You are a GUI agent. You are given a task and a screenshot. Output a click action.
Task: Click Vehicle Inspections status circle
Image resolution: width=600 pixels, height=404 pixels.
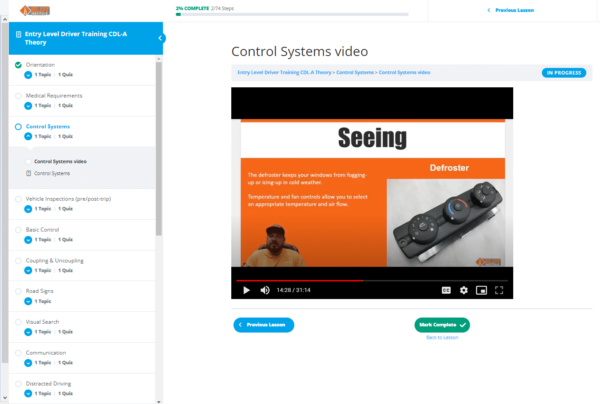[x=18, y=199]
